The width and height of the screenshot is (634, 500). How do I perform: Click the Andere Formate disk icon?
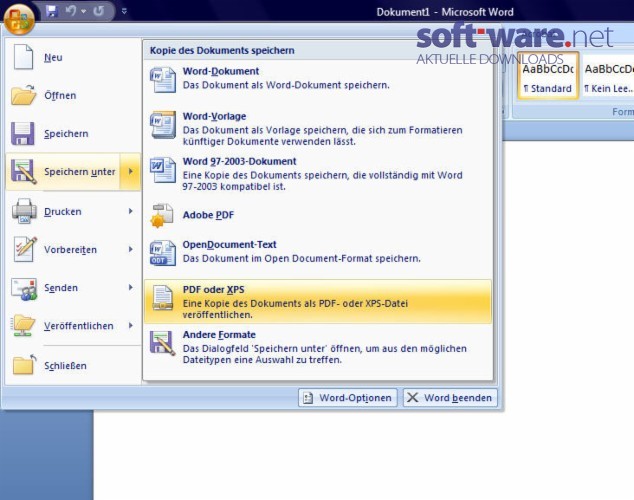point(163,343)
